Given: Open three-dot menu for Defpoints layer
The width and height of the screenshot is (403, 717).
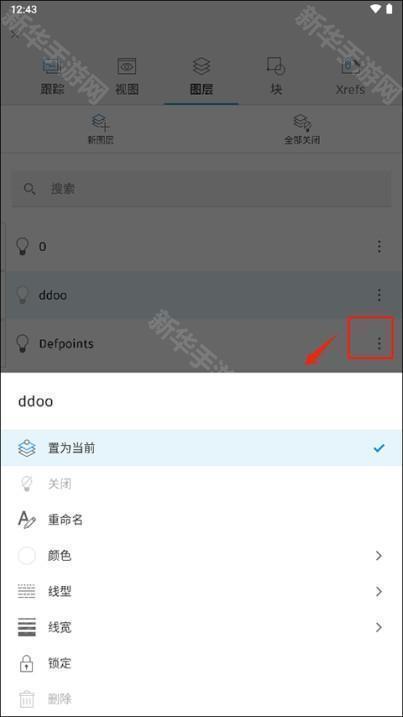Looking at the screenshot, I should pos(379,343).
